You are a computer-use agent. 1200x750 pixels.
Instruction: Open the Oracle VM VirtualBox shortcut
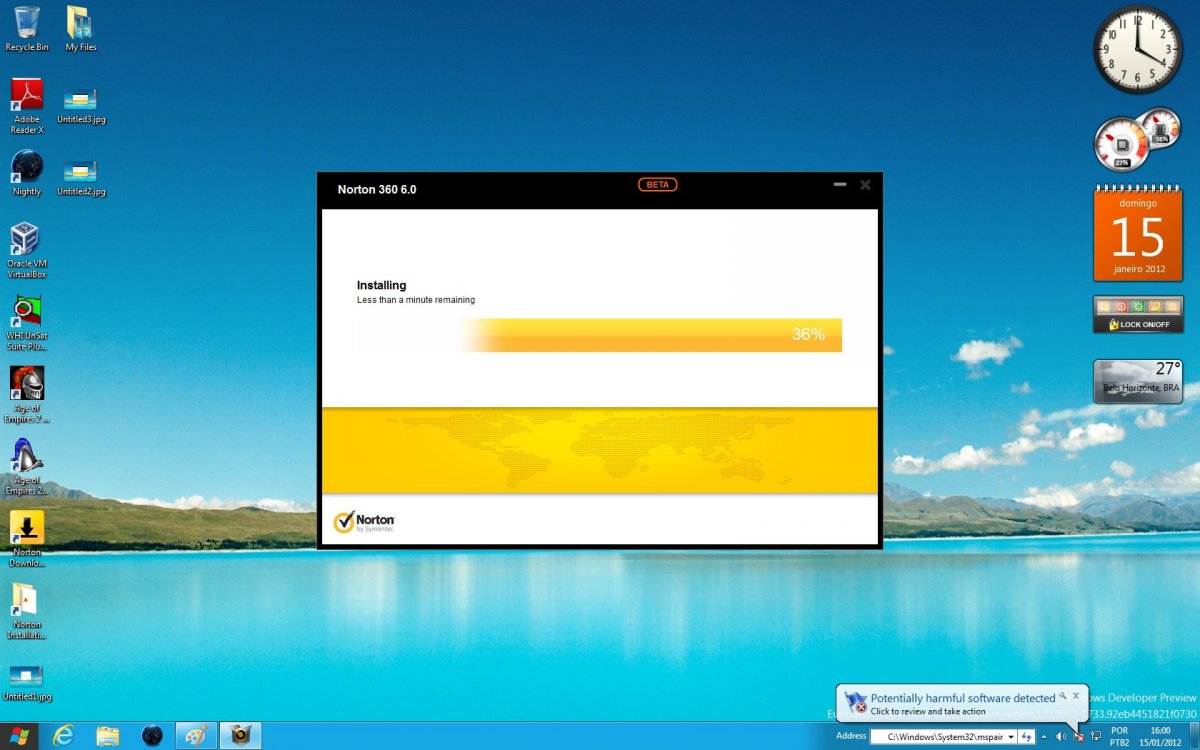click(27, 250)
